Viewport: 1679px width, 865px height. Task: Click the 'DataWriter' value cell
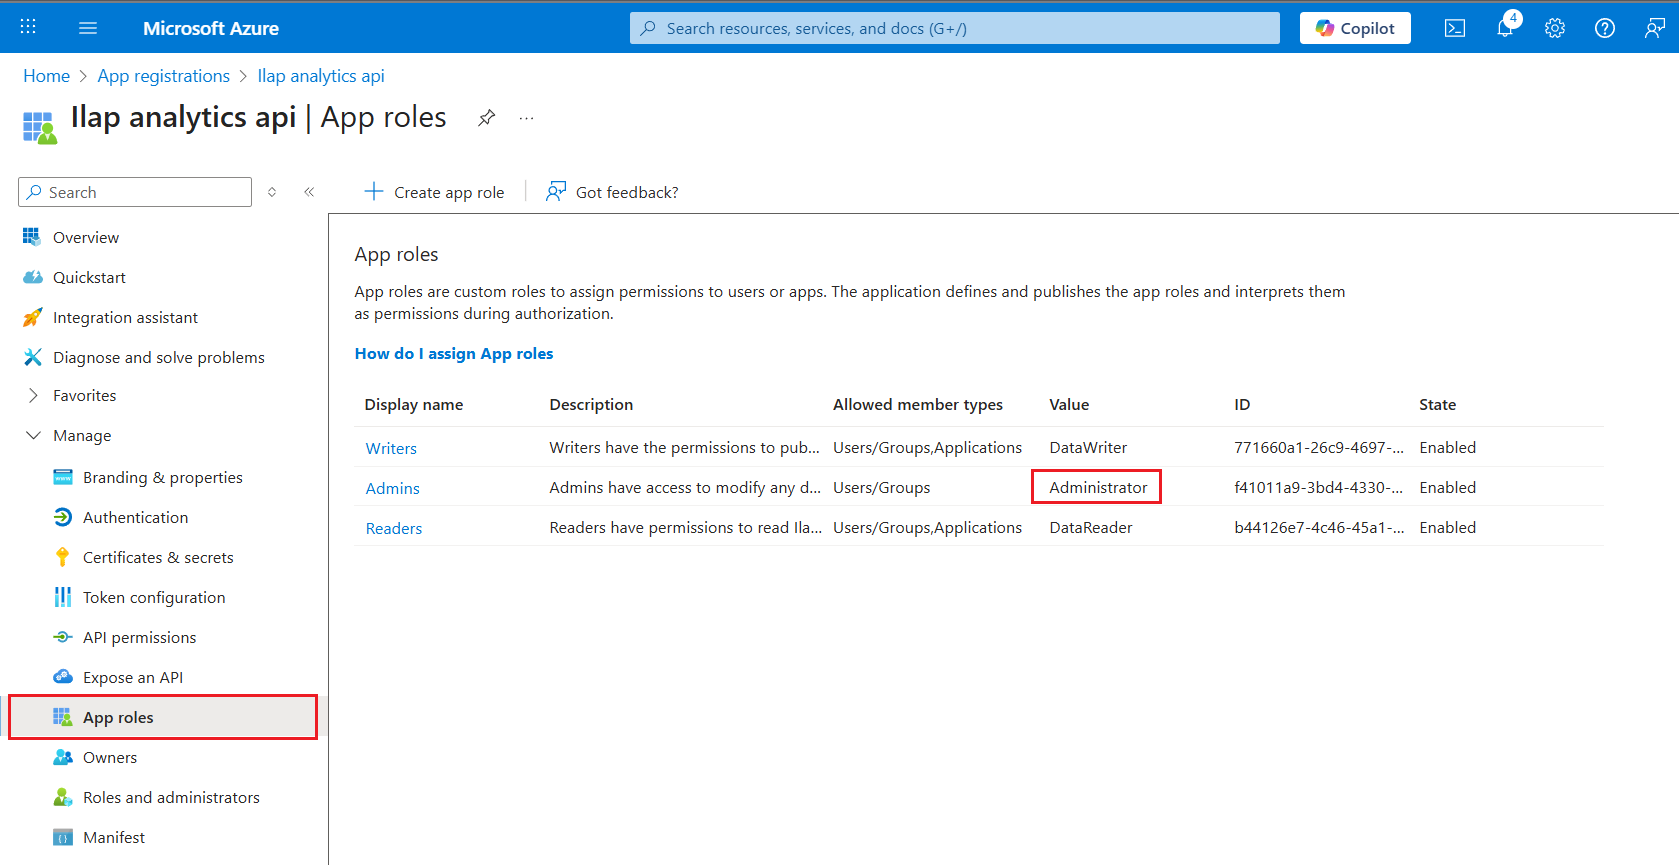point(1088,447)
